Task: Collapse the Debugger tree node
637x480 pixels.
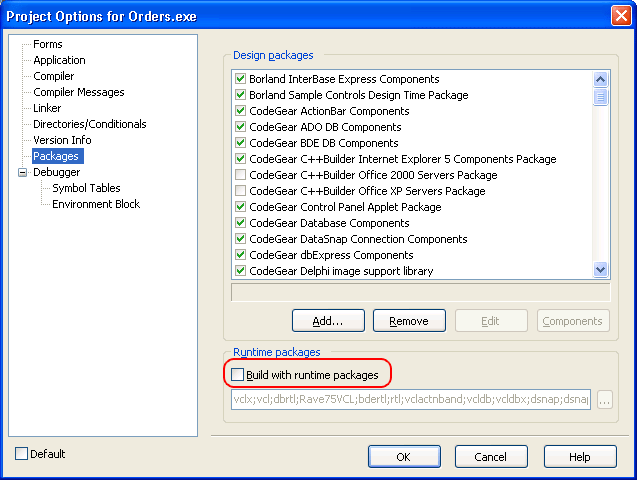Action: [22, 172]
